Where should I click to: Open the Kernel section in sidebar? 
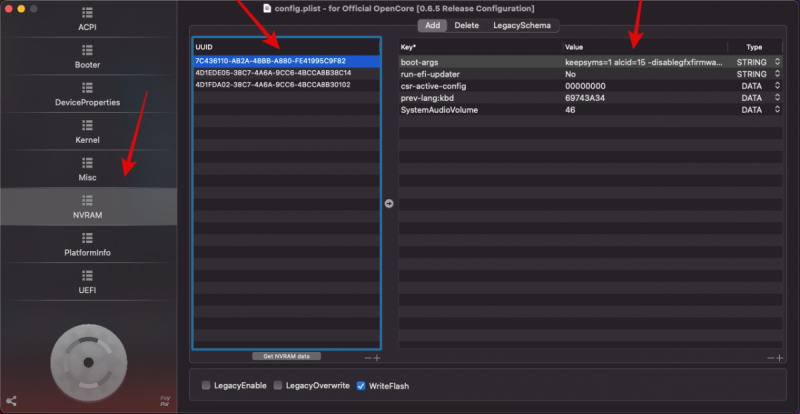[x=87, y=132]
